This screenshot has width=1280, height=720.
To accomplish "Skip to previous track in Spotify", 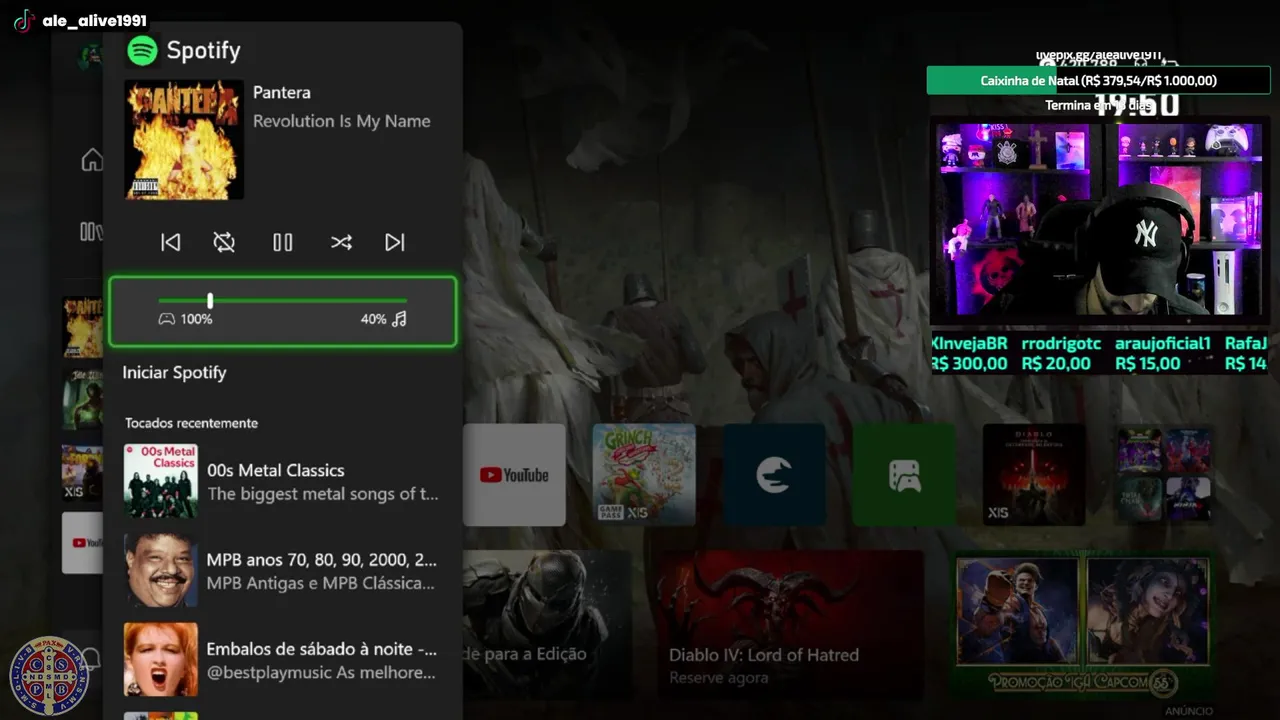I will pos(171,242).
